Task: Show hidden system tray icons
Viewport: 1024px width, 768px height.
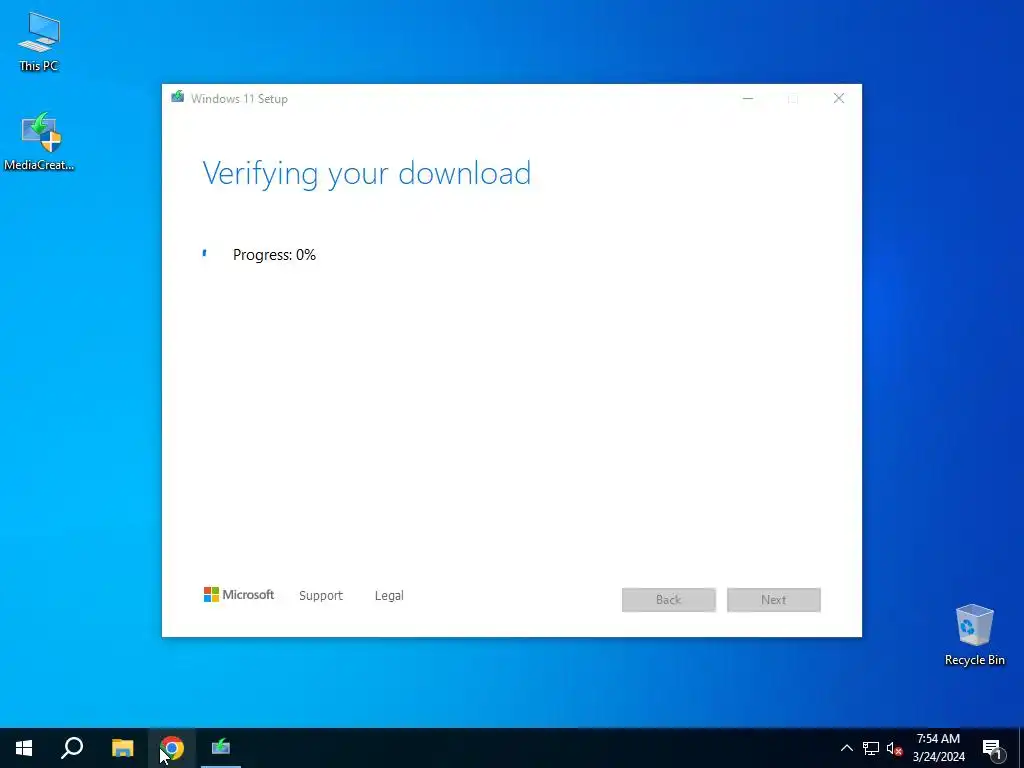Action: 846,748
